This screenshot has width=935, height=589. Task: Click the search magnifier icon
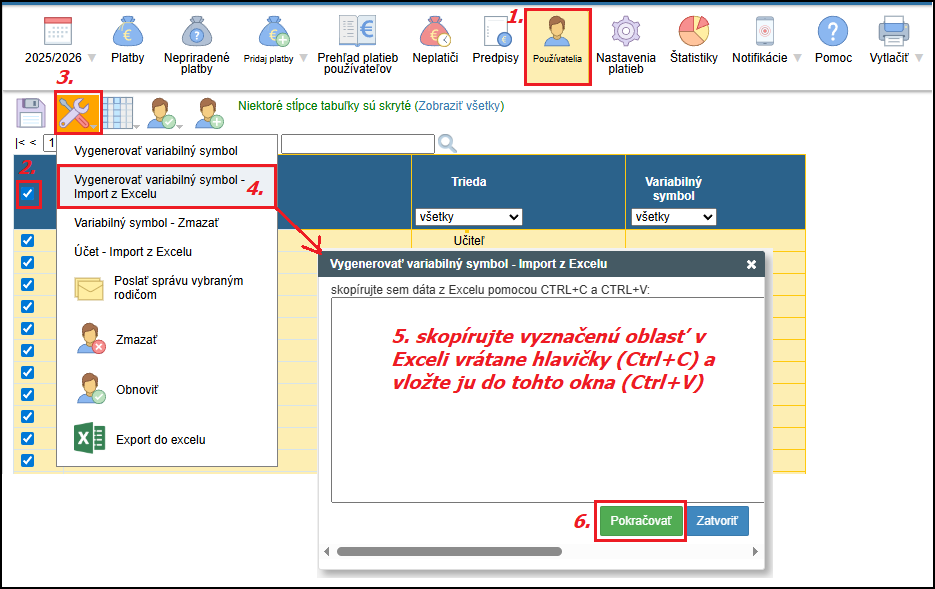coord(447,143)
